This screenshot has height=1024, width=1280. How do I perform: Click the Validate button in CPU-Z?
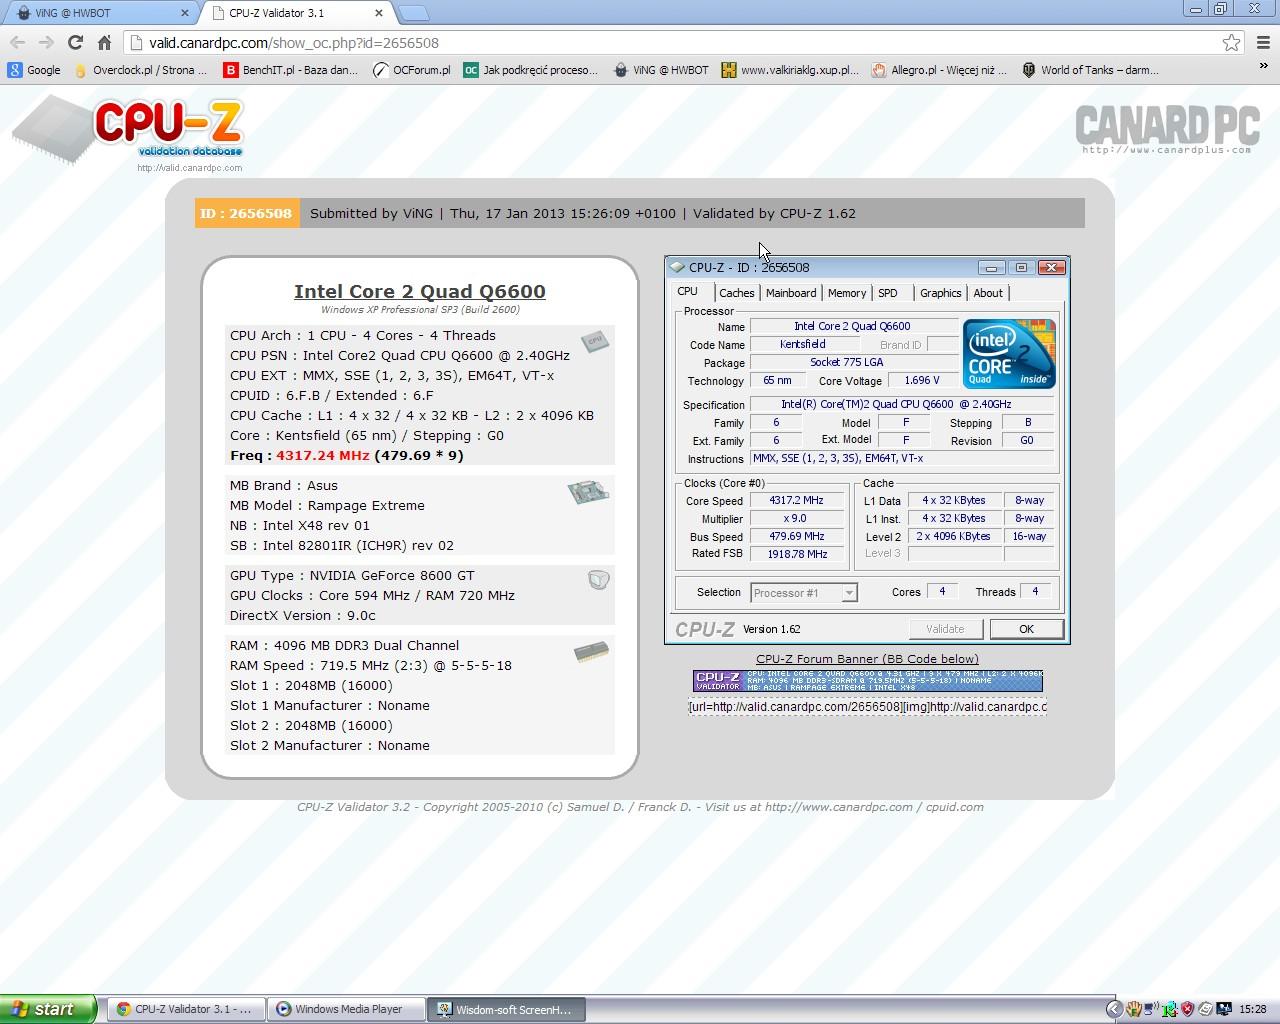(945, 629)
